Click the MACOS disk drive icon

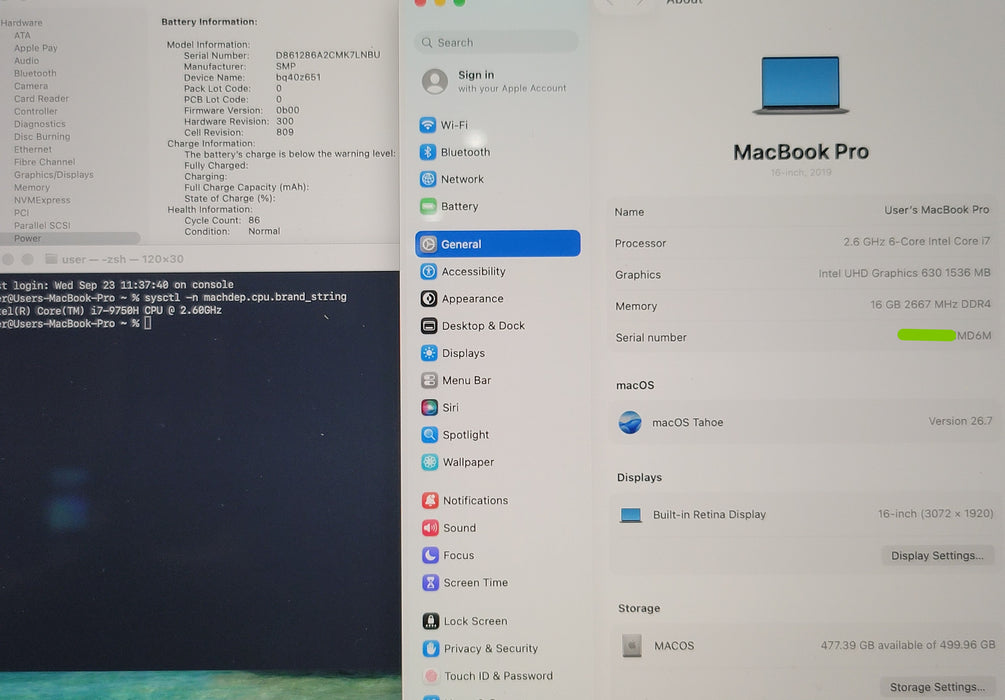[x=632, y=646]
